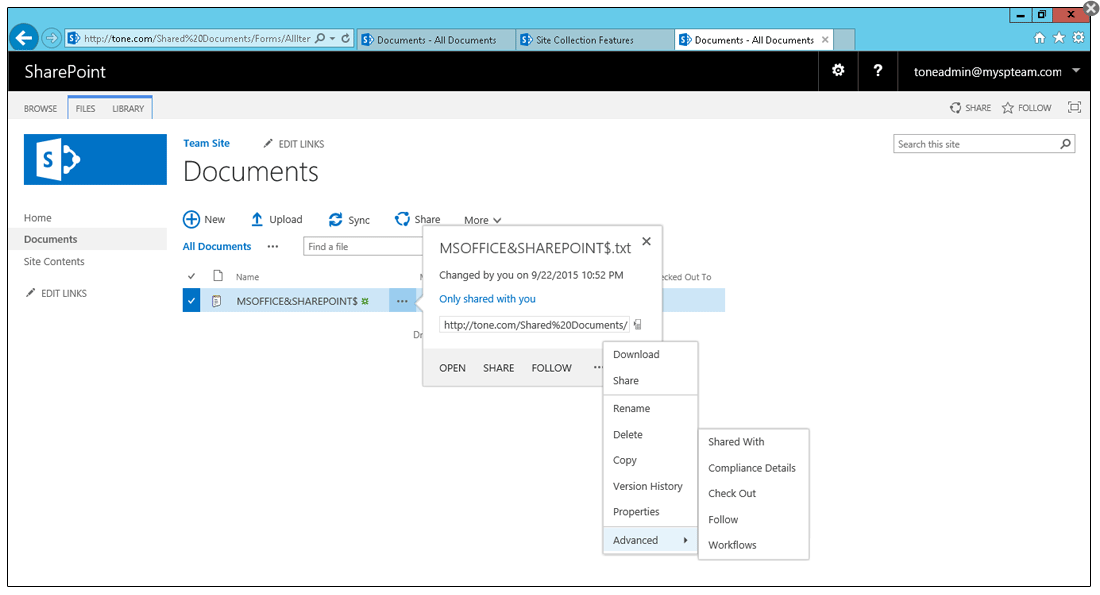Click the Sync library icon
This screenshot has height=595, width=1100.
point(335,220)
